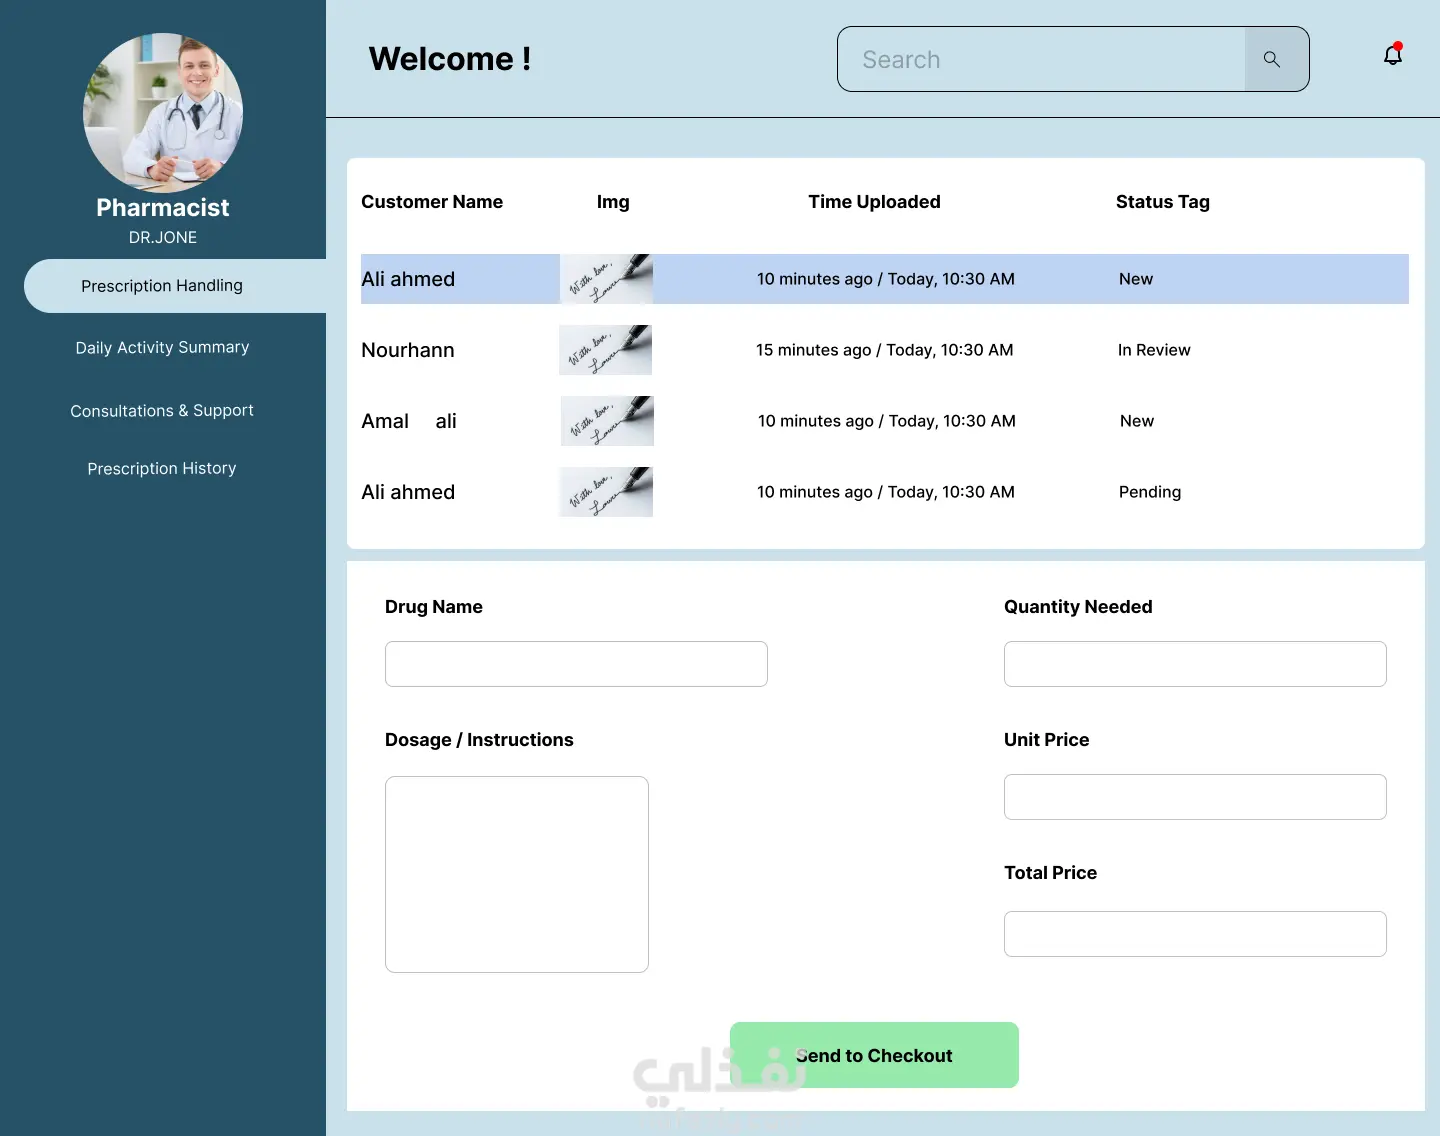The height and width of the screenshot is (1136, 1440).
Task: Click the Unit Price field
Action: [x=1195, y=797]
